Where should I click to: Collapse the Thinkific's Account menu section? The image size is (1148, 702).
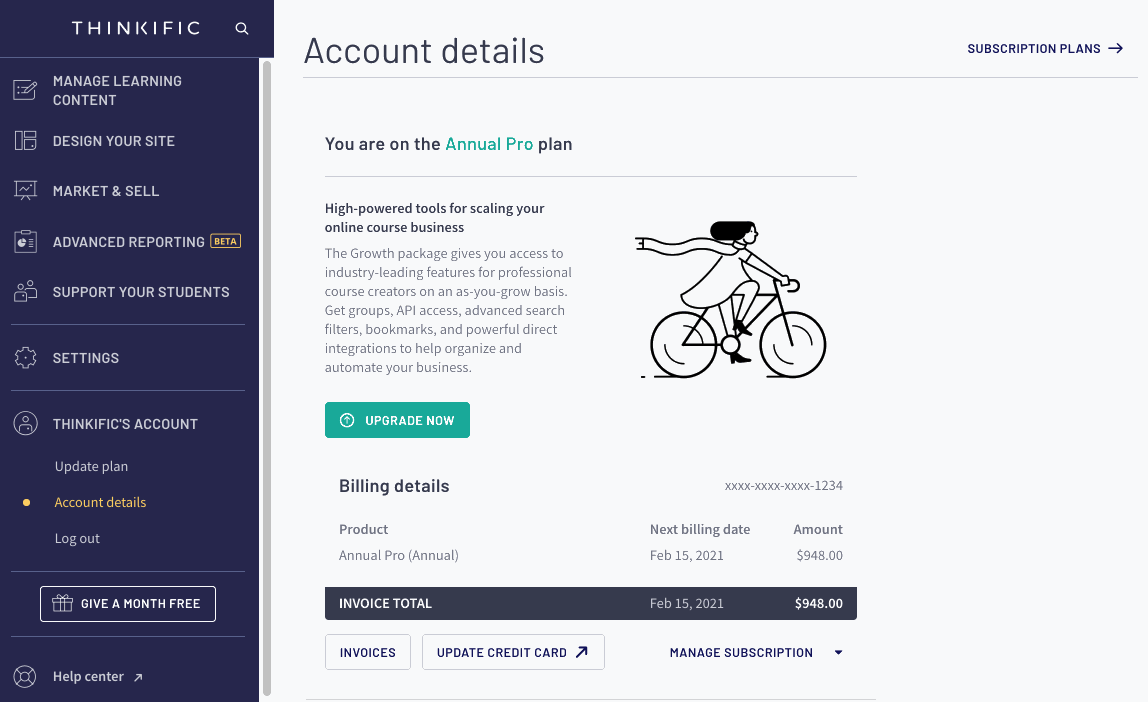[127, 424]
